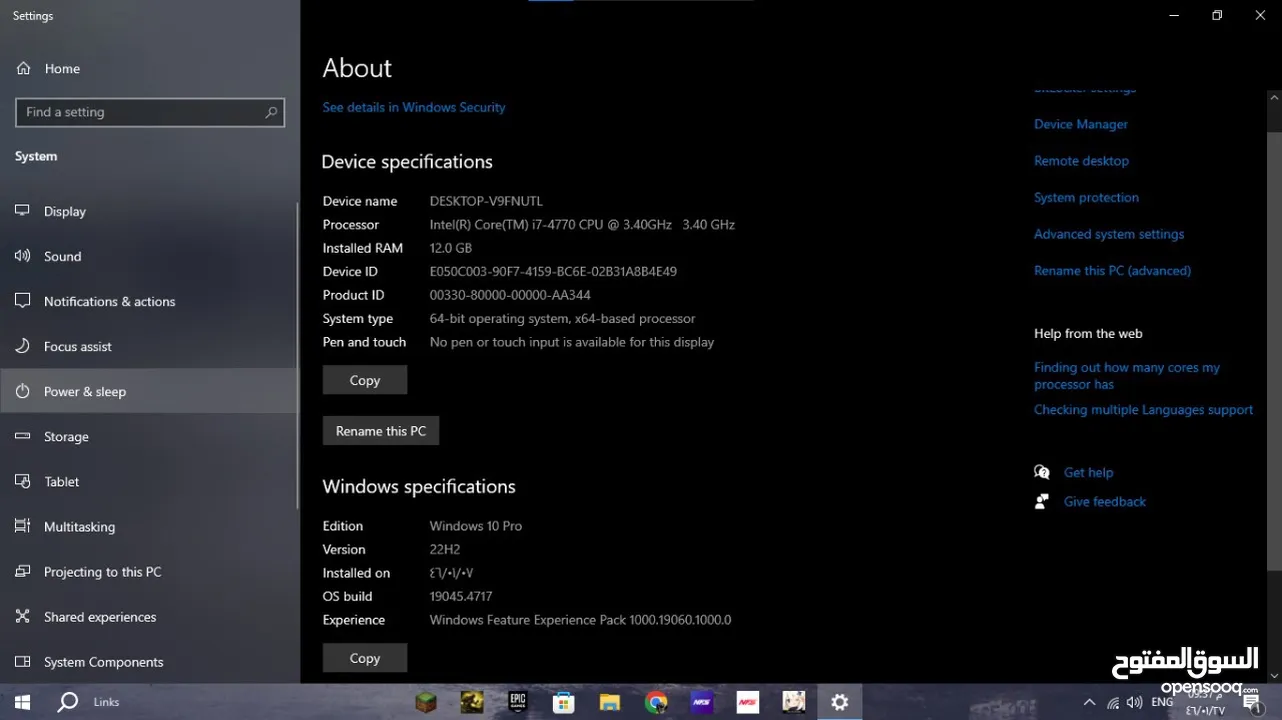
Task: Open System Components
Action: click(x=150, y=662)
